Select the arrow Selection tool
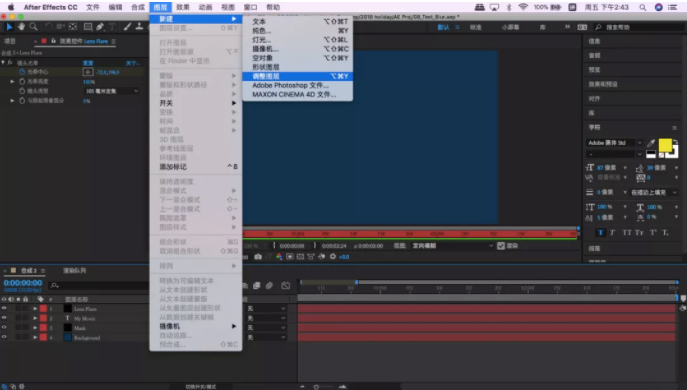Screen dimensions: 687x390 click(9, 27)
